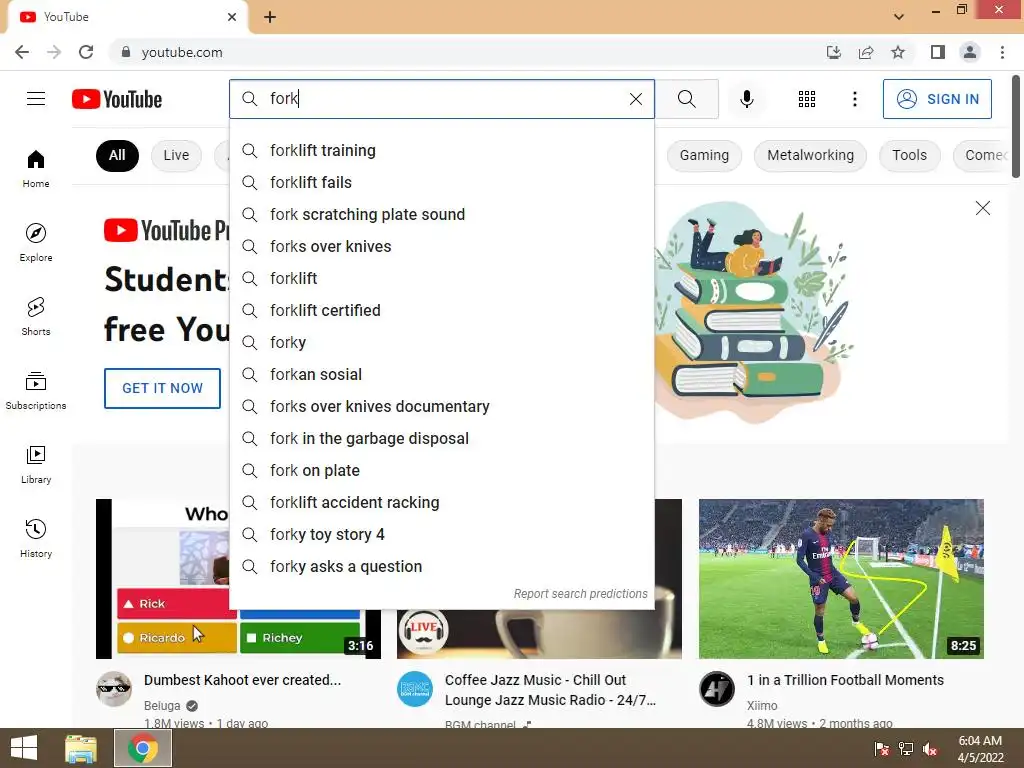Bookmark this page with star icon
1024x768 pixels.
pos(898,52)
